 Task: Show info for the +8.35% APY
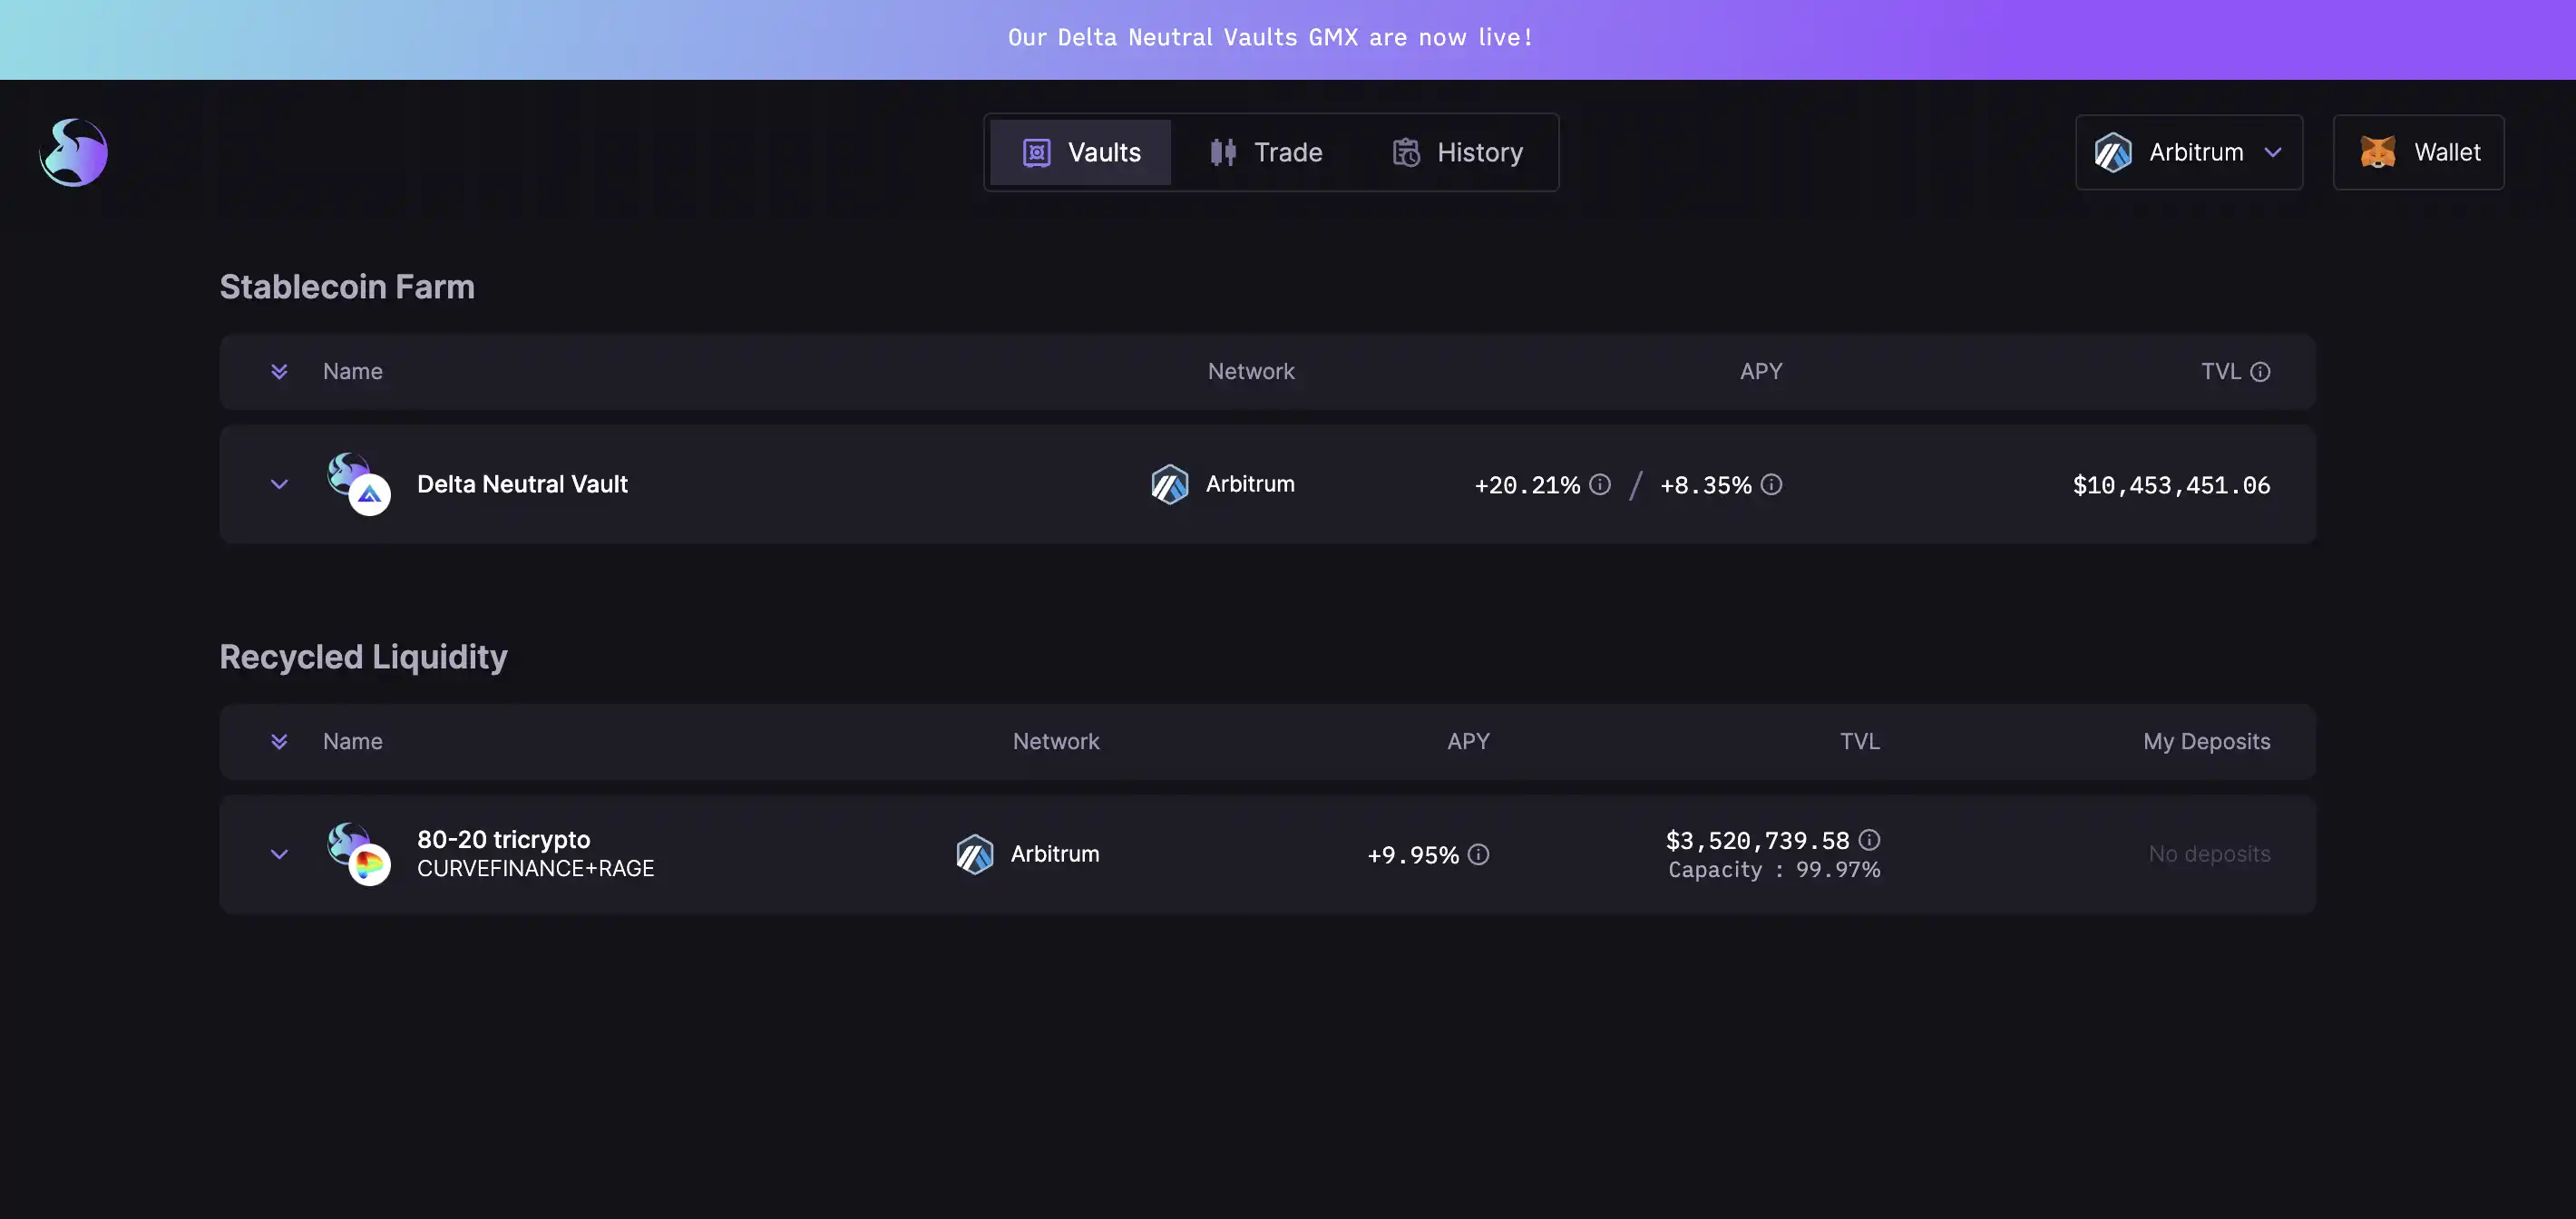[1771, 484]
